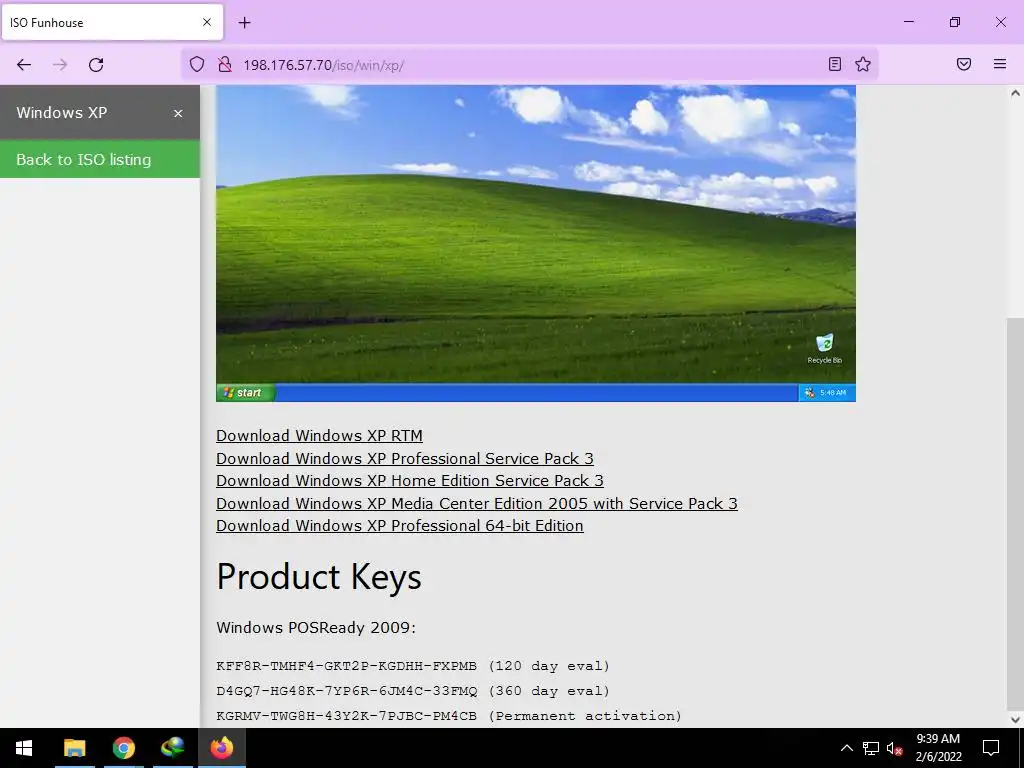Screen dimensions: 1024x768
Task: Select the ISO Funhouse tab
Action: (x=112, y=22)
